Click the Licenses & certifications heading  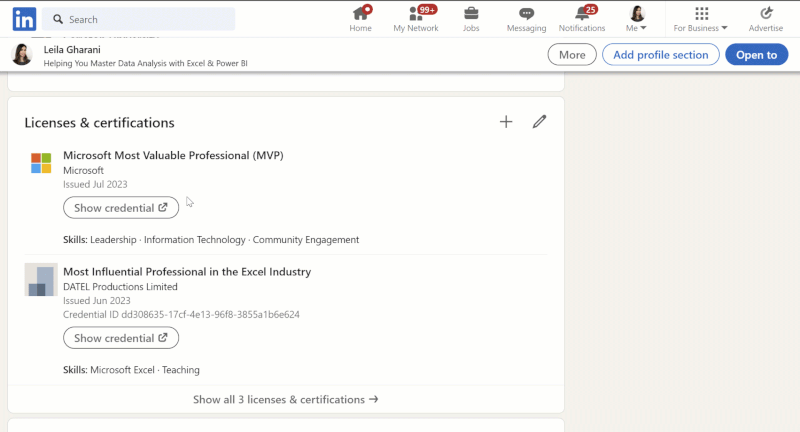tap(99, 122)
